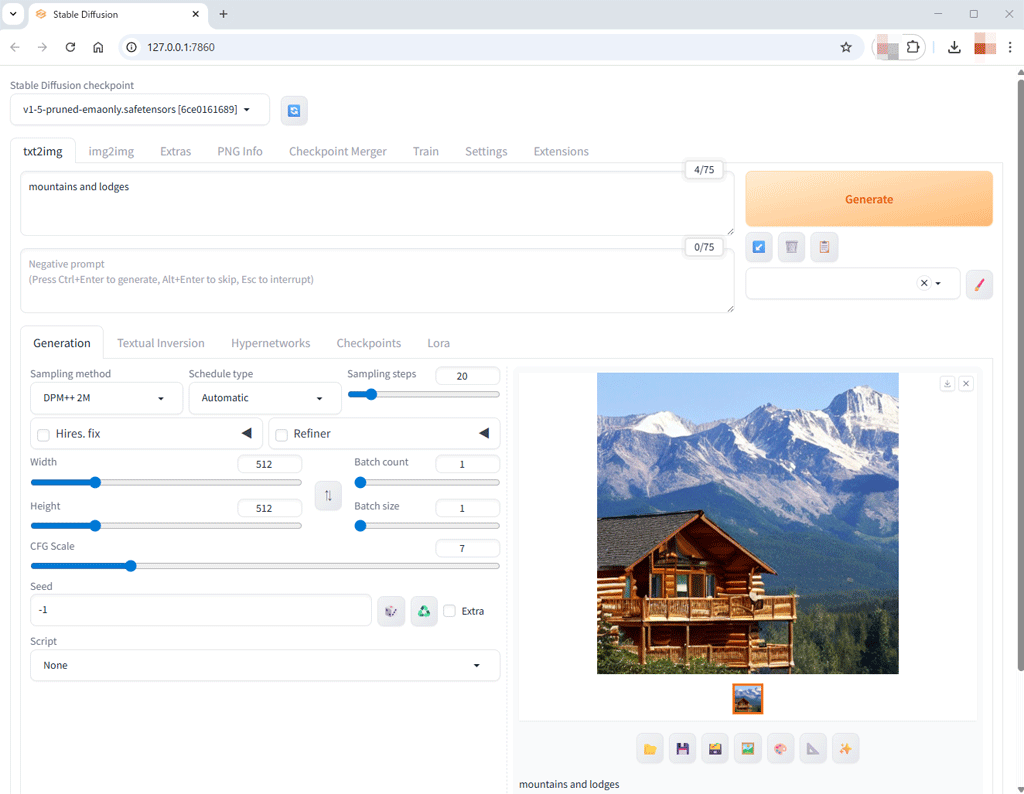This screenshot has width=1024, height=794.
Task: Click the refresh checkpoints icon
Action: point(294,110)
